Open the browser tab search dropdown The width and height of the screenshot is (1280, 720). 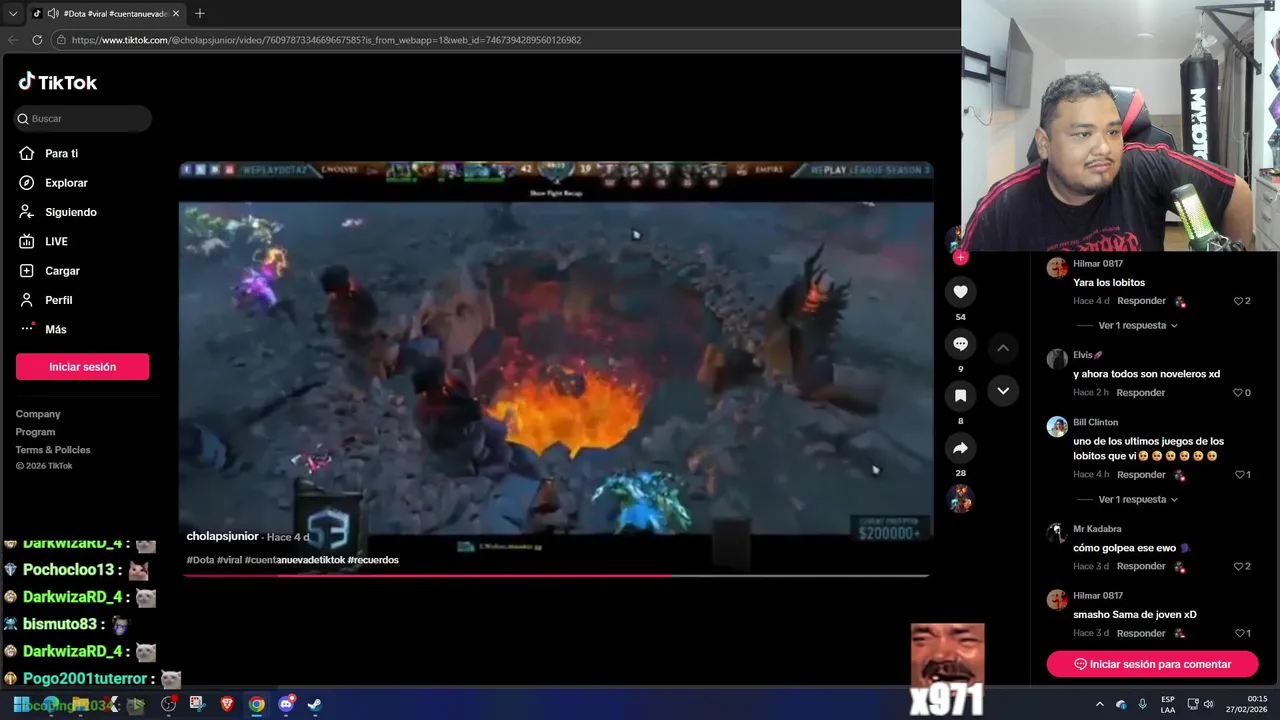[13, 14]
